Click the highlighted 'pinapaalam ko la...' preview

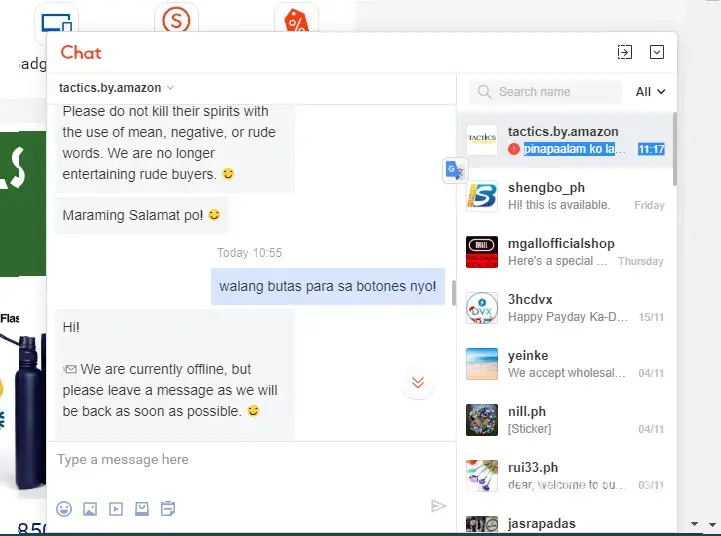pyautogui.click(x=574, y=149)
